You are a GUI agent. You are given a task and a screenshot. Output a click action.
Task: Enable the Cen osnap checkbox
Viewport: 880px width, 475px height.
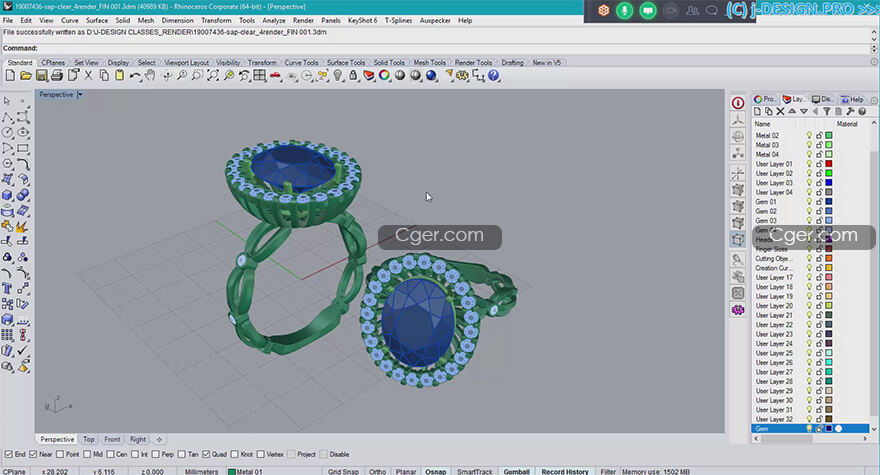[110, 454]
